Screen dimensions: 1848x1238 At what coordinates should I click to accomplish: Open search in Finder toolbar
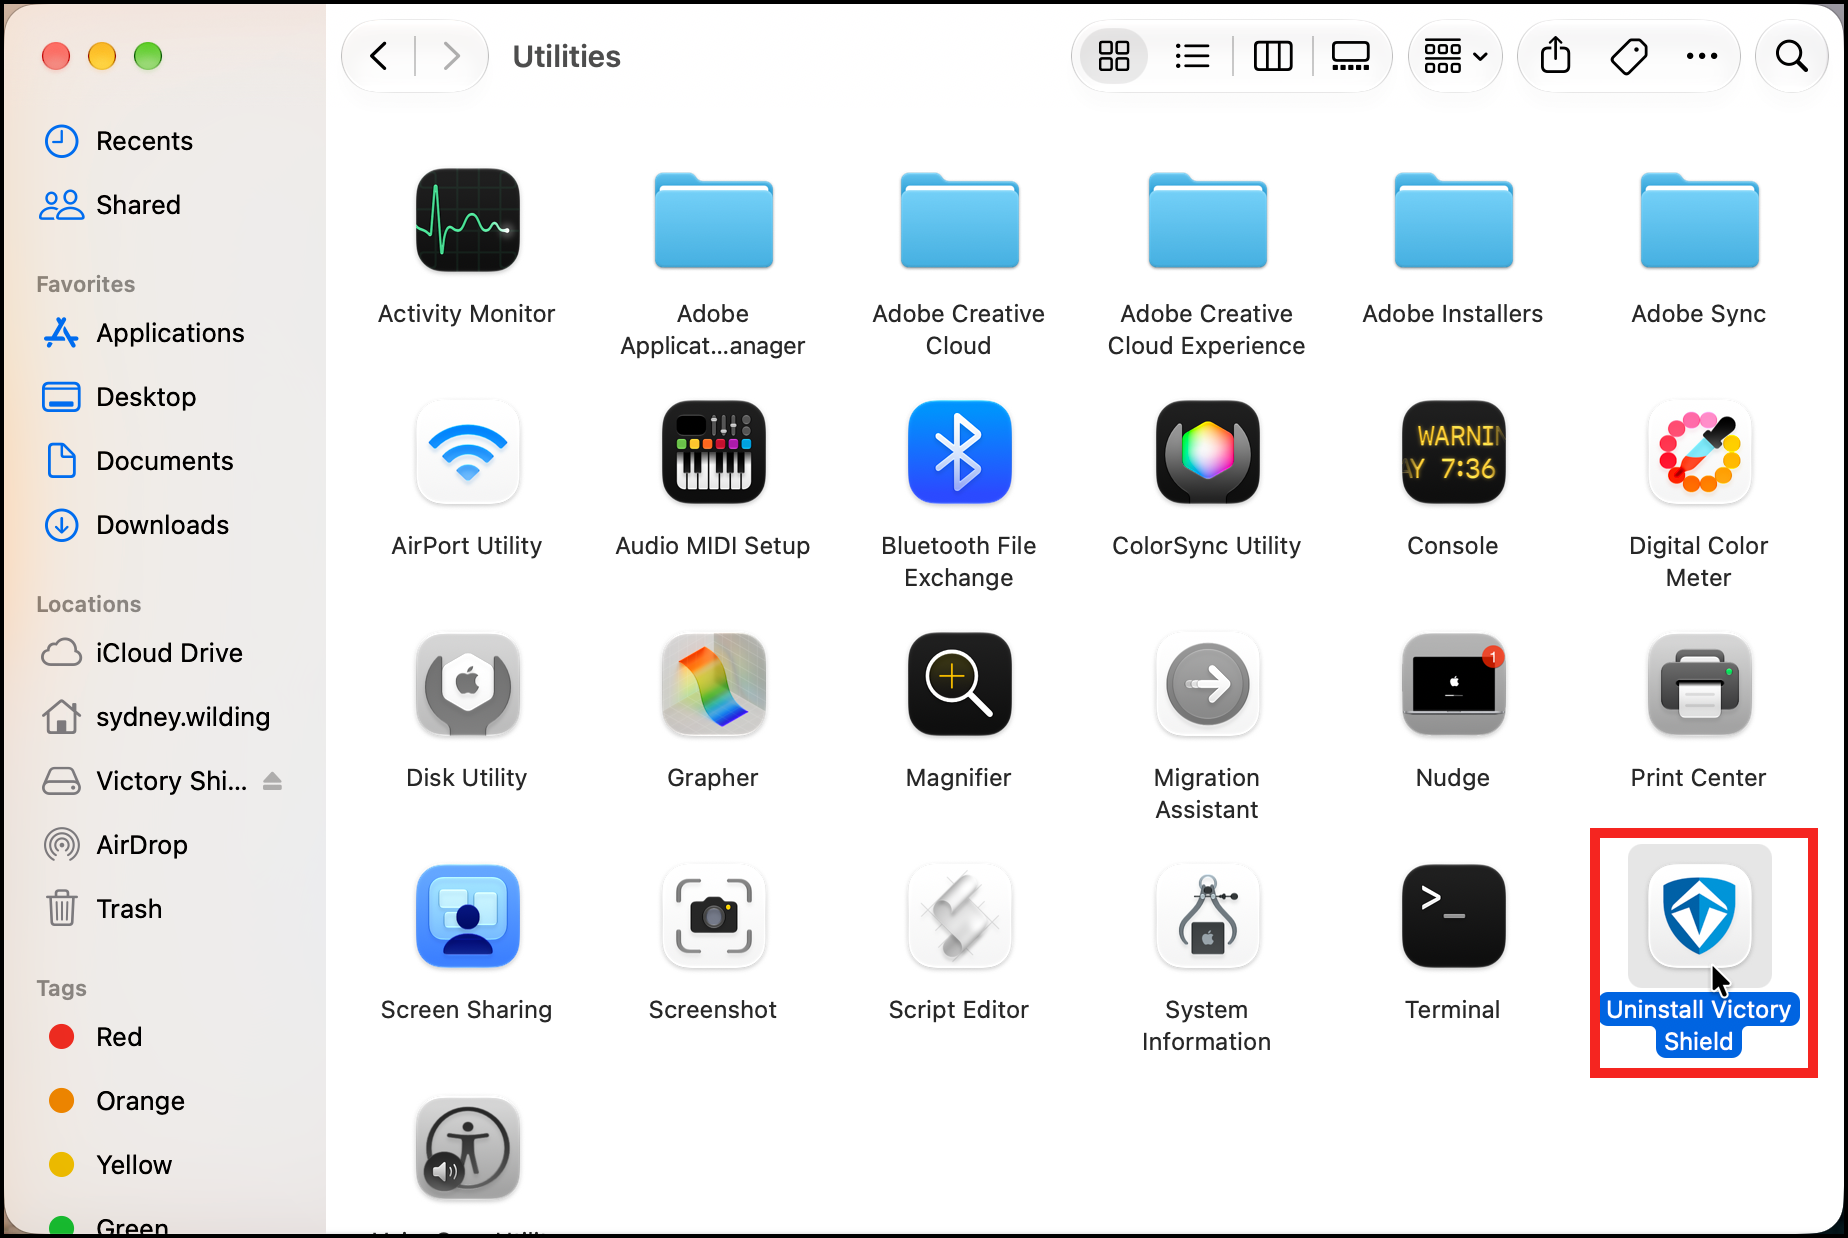pos(1791,56)
